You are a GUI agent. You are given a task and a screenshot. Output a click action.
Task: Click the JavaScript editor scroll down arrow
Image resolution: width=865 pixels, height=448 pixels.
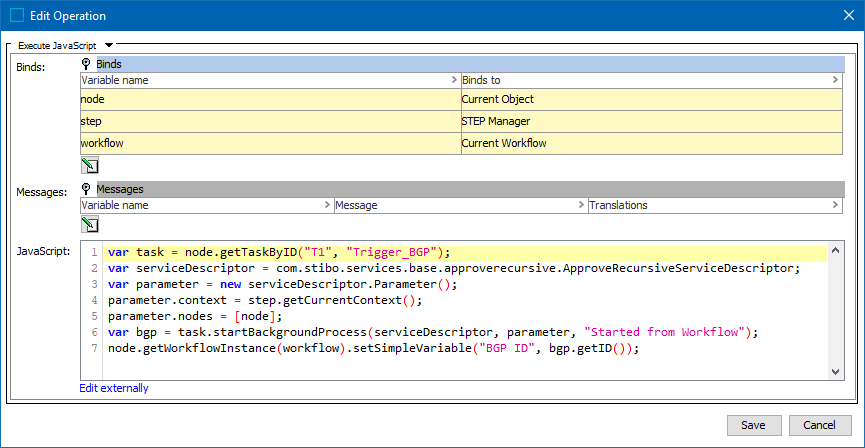835,371
